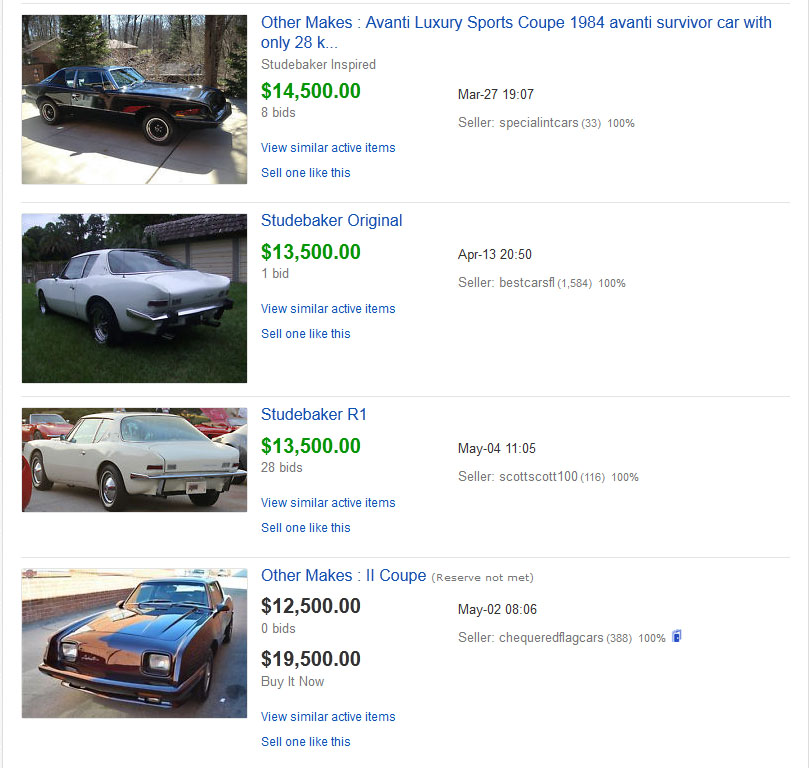Viewport: 809px width, 768px height.
Task: View similar active items for Studebaker R1
Action: click(328, 503)
